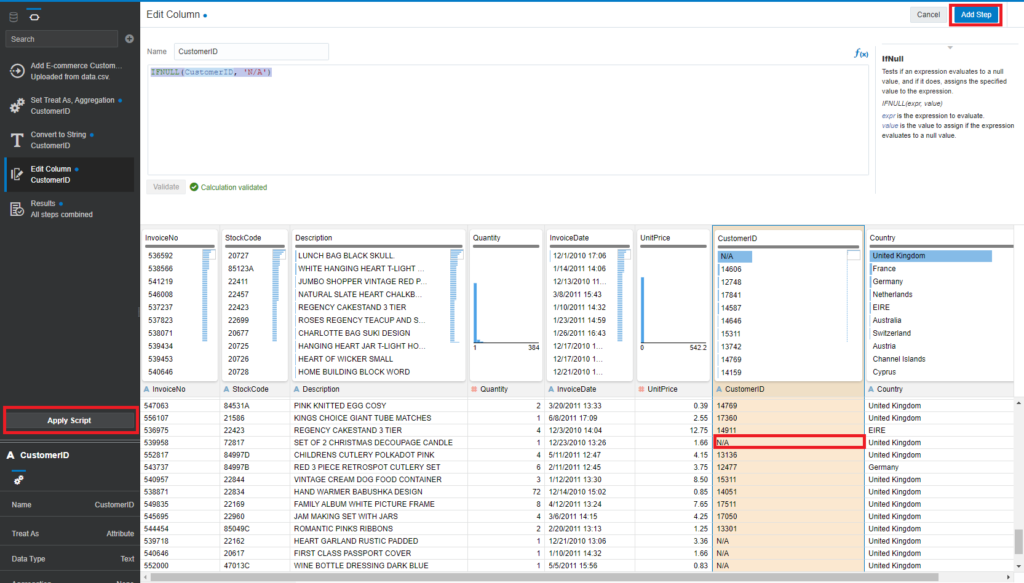Click the type icon on Description column header

[296, 389]
